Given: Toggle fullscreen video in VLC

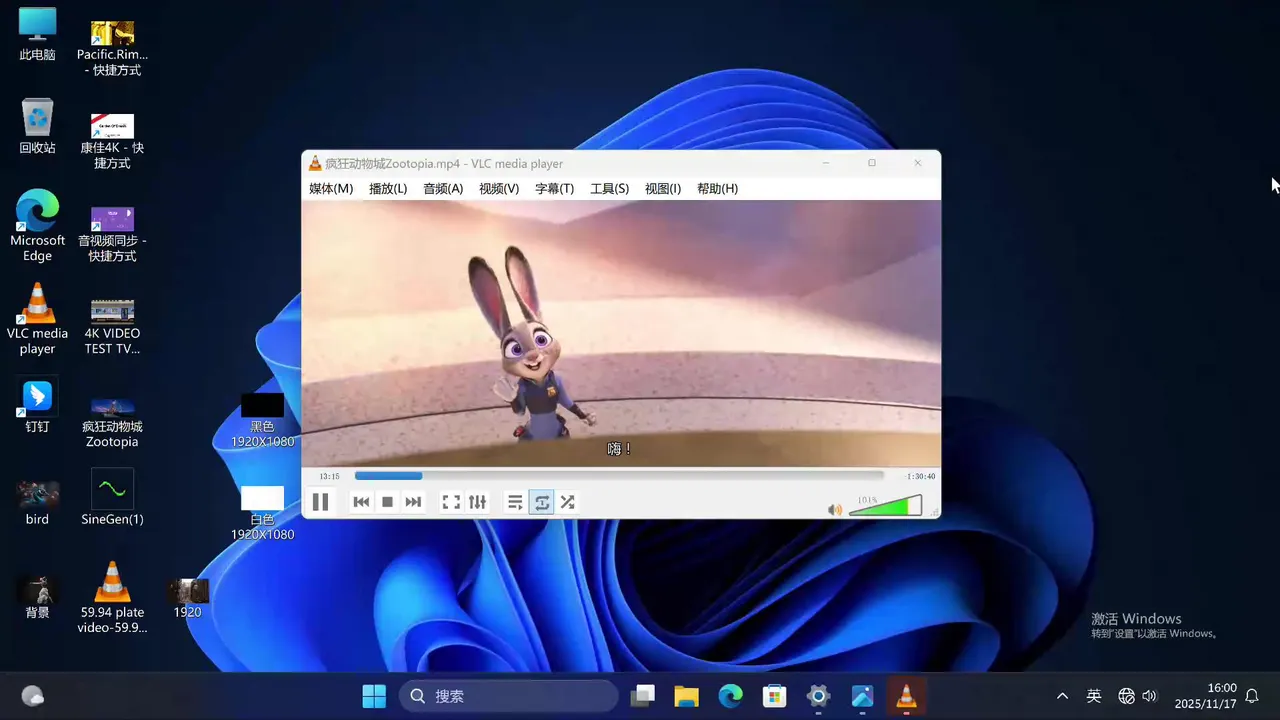Looking at the screenshot, I should (x=451, y=502).
